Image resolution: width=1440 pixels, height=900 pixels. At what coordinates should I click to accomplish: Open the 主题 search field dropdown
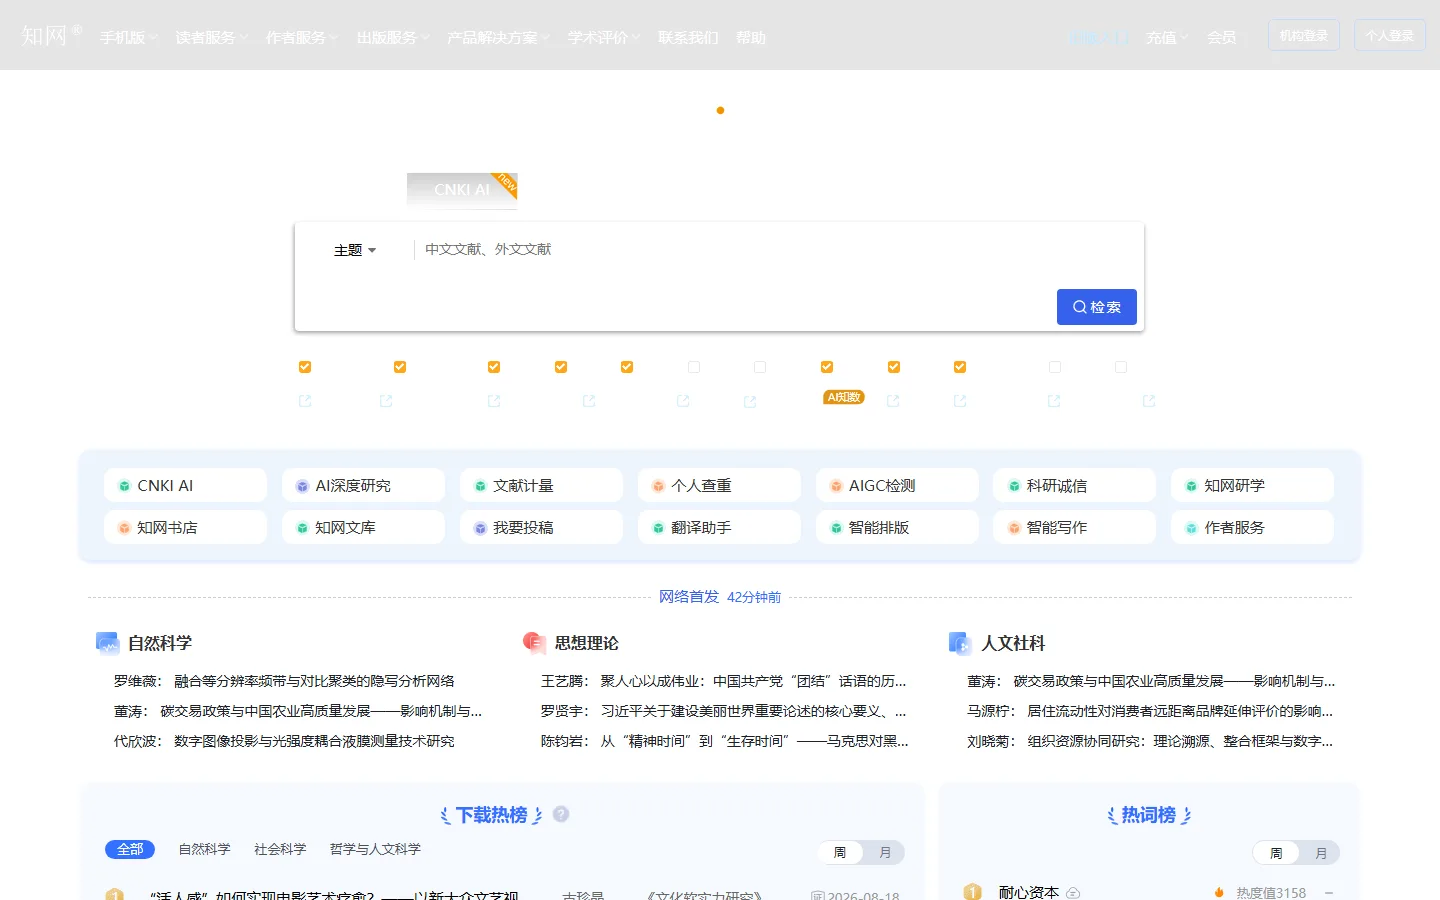355,250
